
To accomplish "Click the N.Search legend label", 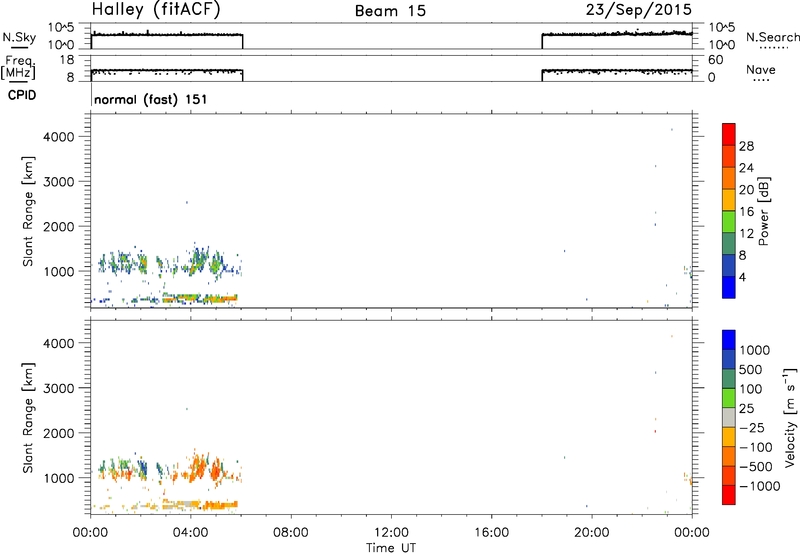I will pos(772,37).
